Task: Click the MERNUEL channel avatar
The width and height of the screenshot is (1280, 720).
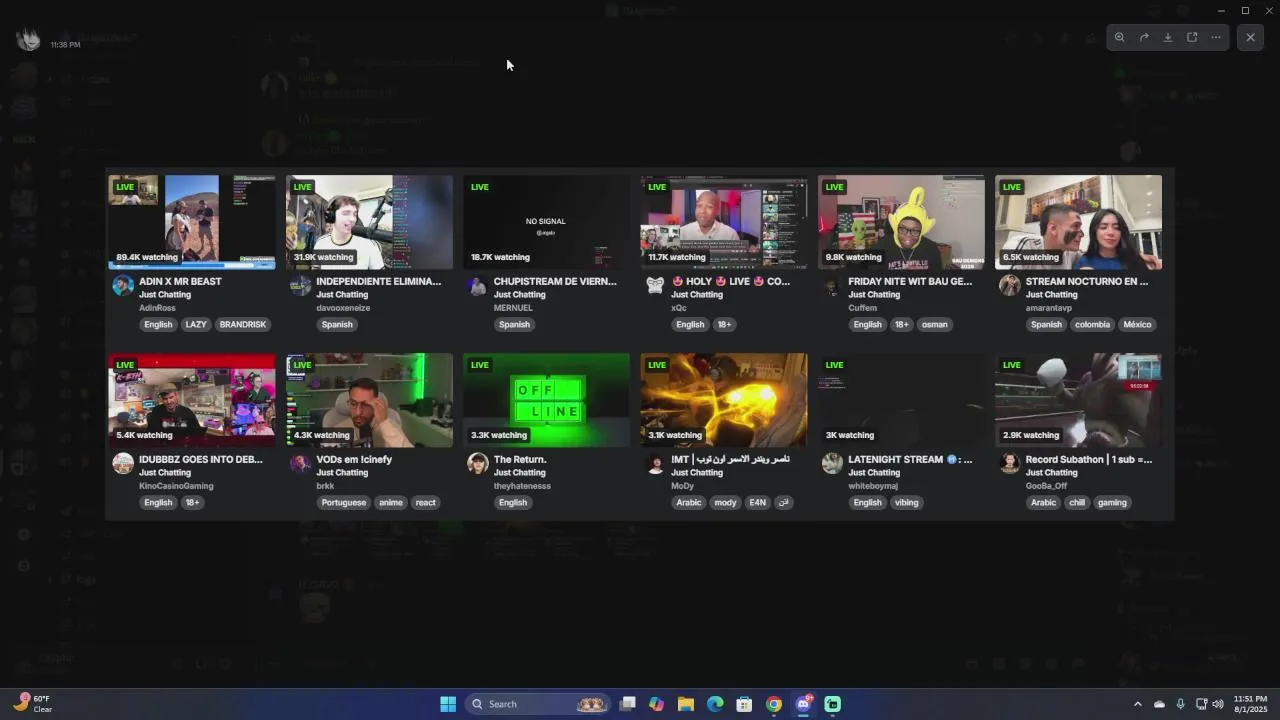Action: coord(477,286)
